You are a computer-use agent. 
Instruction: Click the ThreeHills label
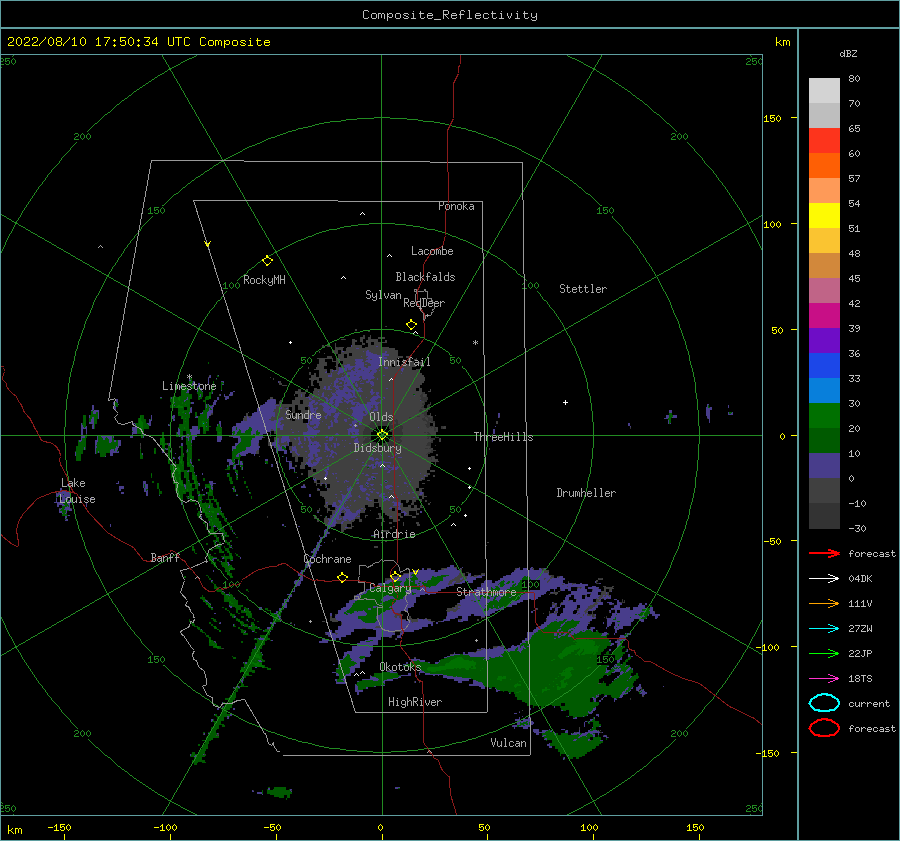click(503, 437)
